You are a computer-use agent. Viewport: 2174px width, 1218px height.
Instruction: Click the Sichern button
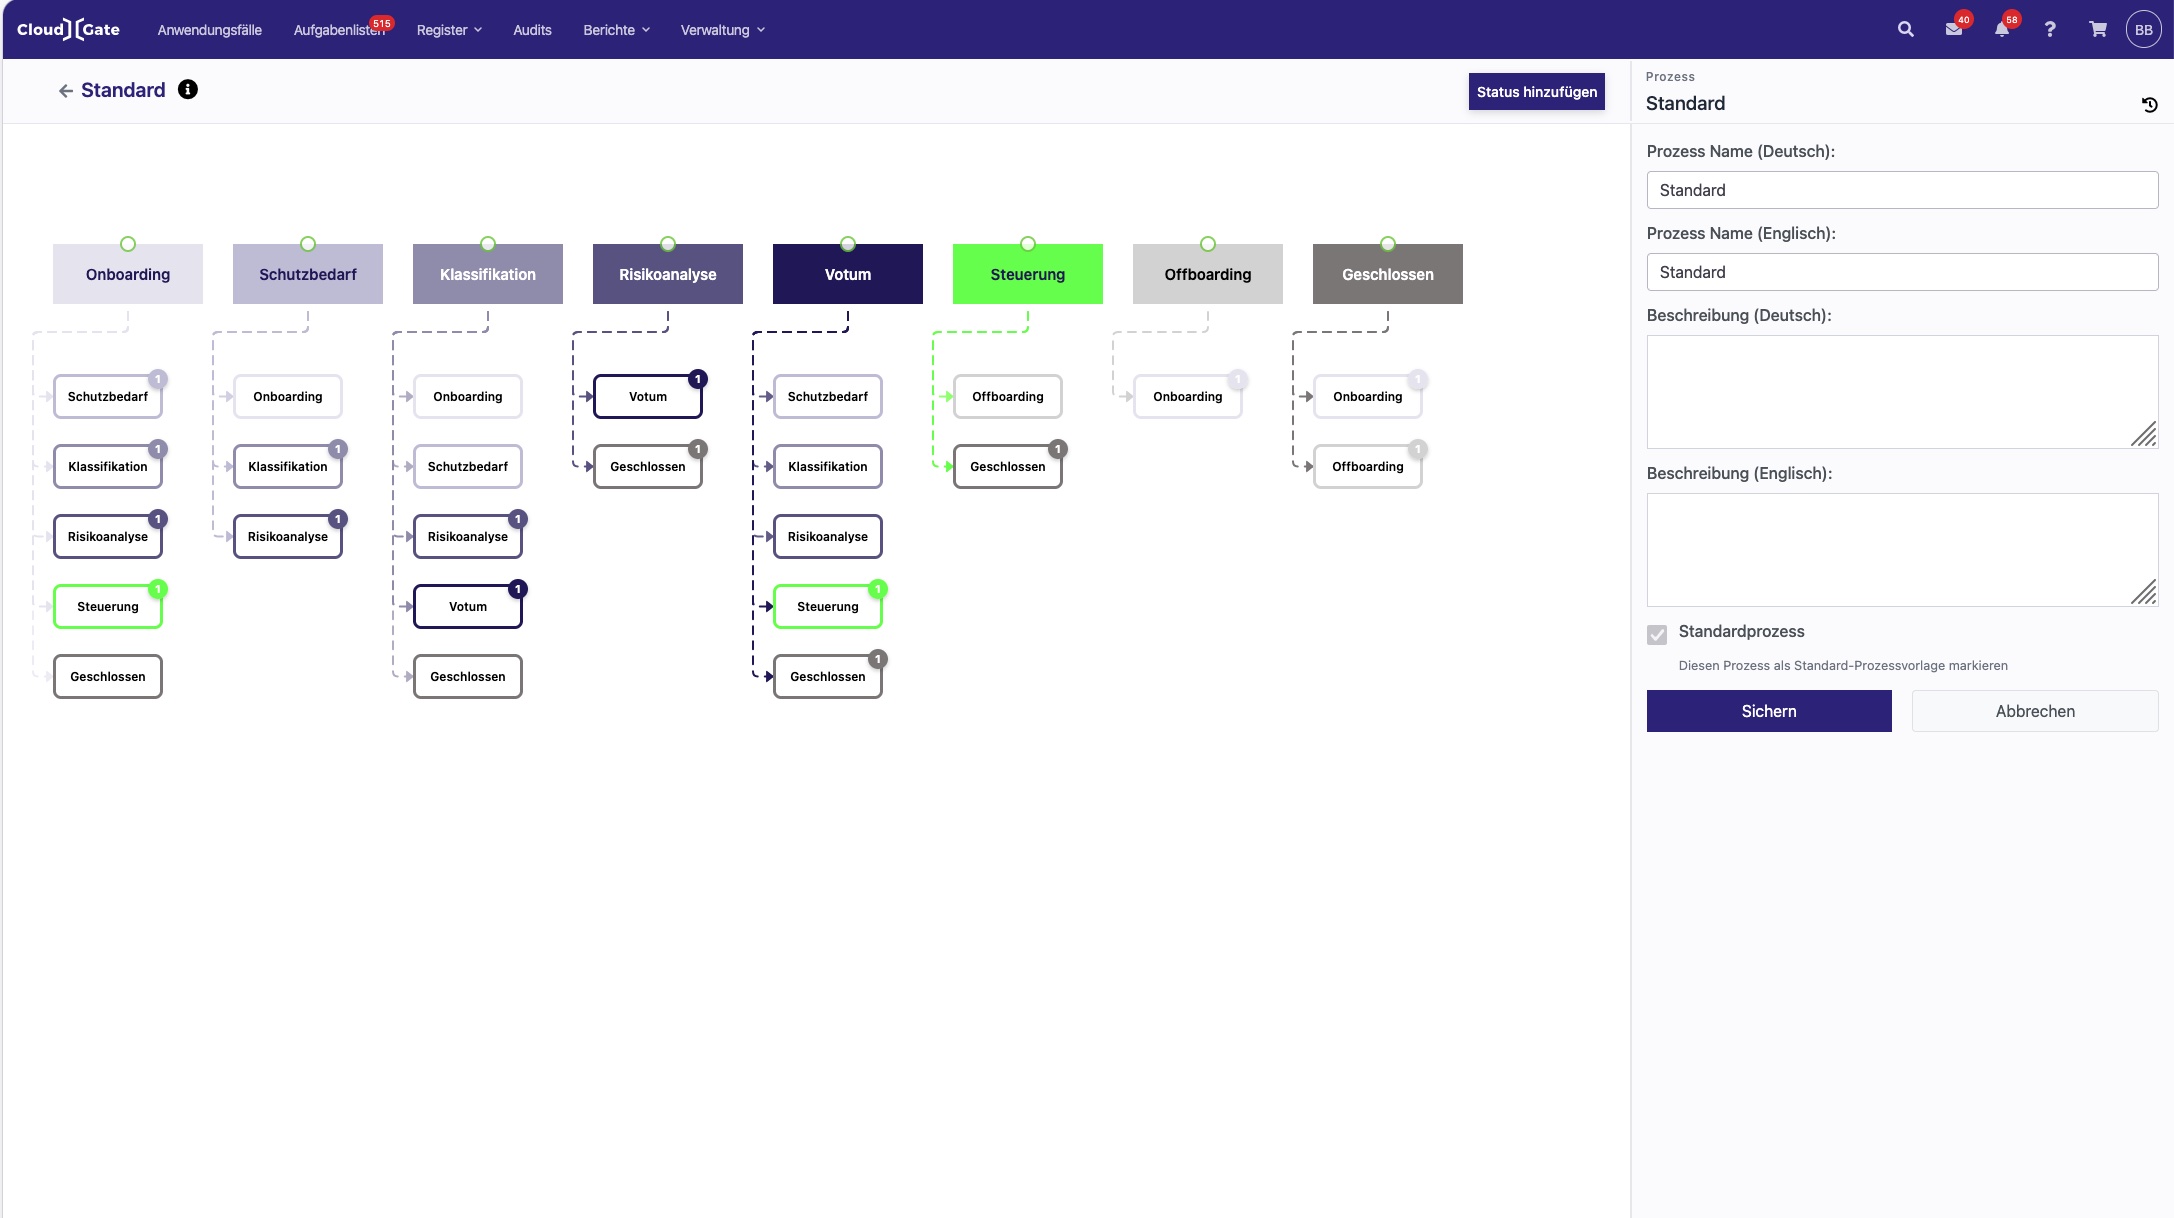tap(1768, 711)
